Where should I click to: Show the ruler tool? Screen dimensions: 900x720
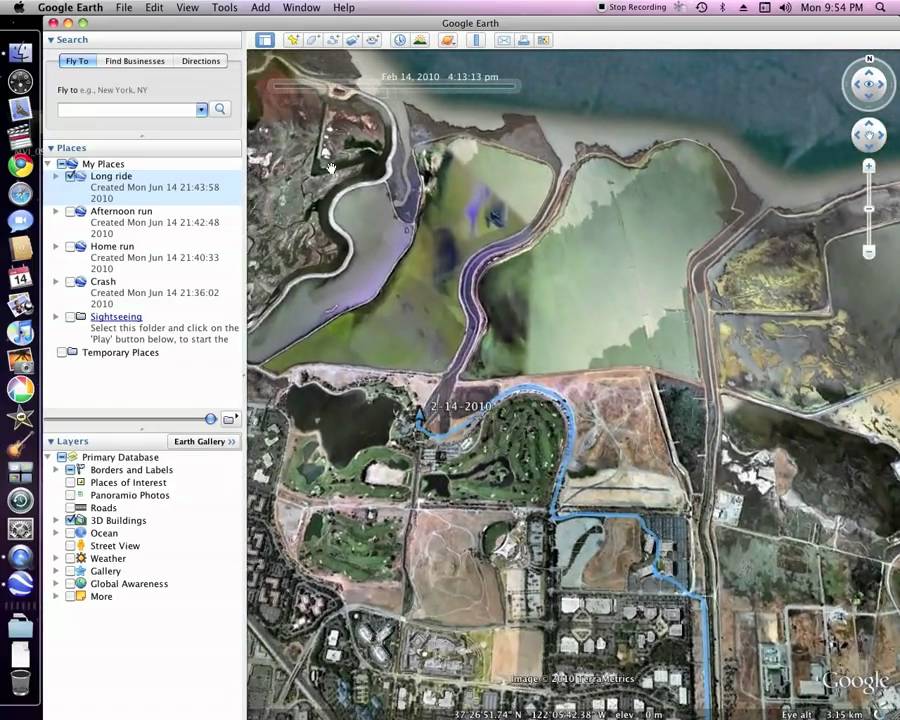(476, 40)
